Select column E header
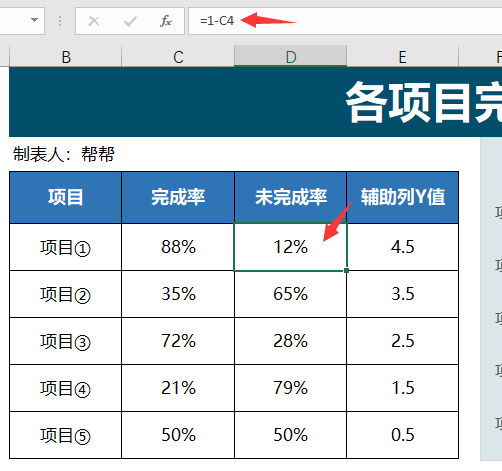 pyautogui.click(x=403, y=57)
